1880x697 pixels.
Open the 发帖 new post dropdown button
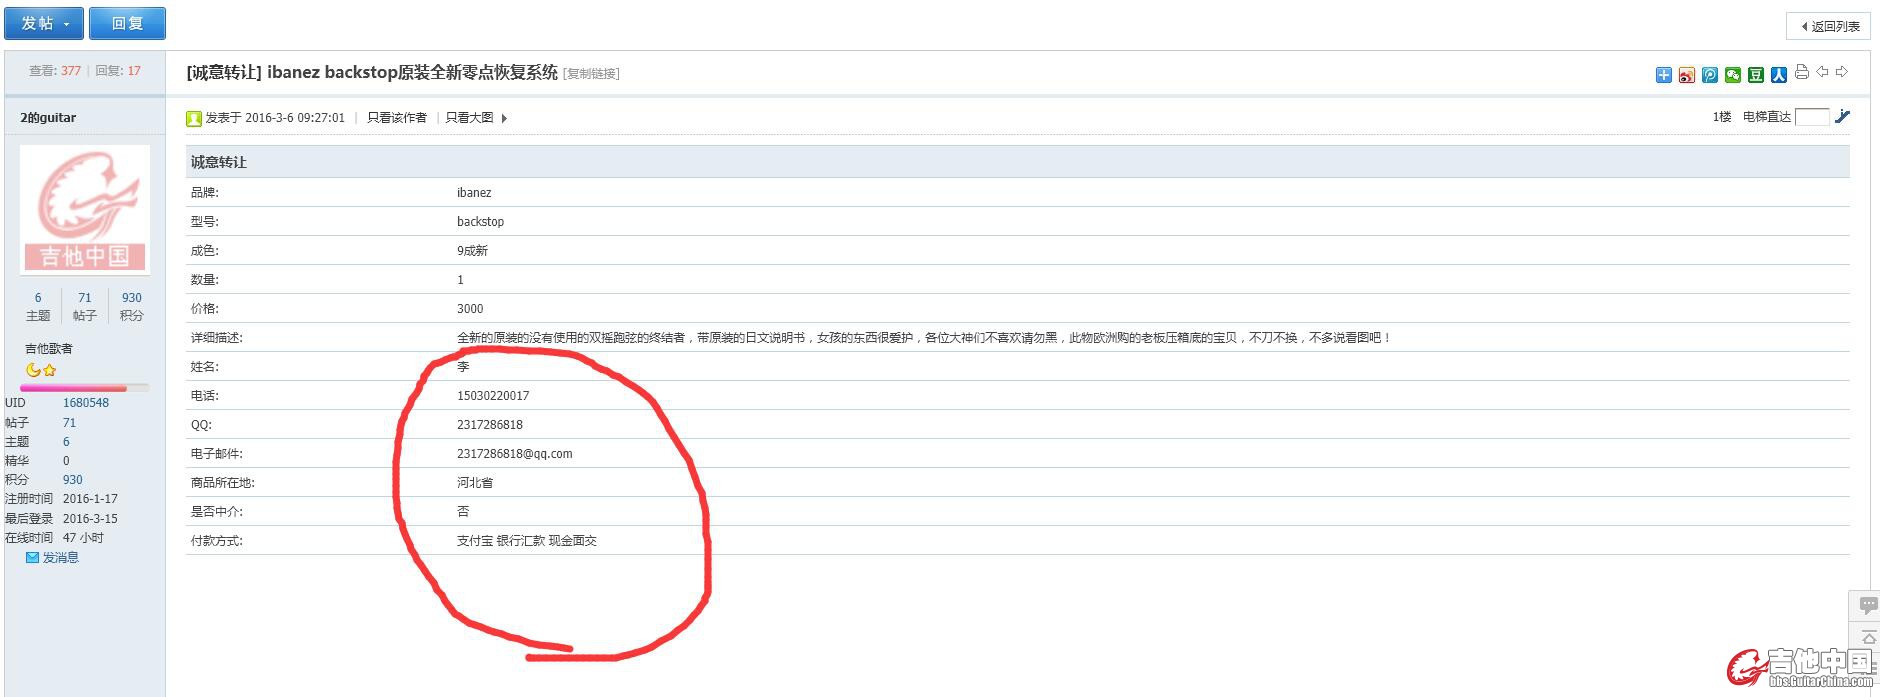tap(45, 23)
